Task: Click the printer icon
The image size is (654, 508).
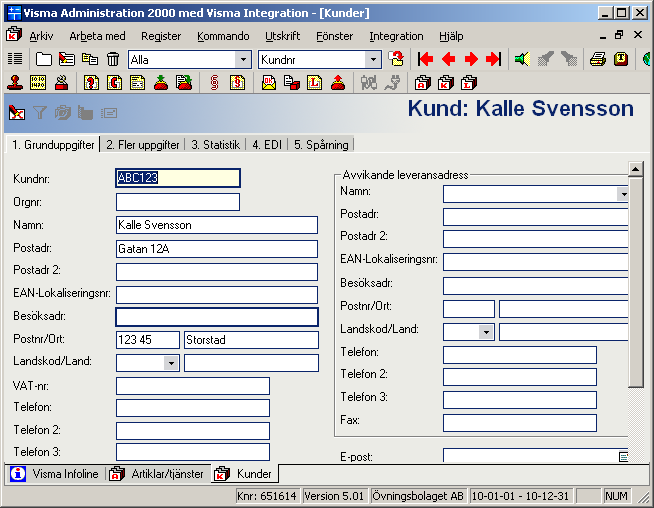Action: [598, 59]
